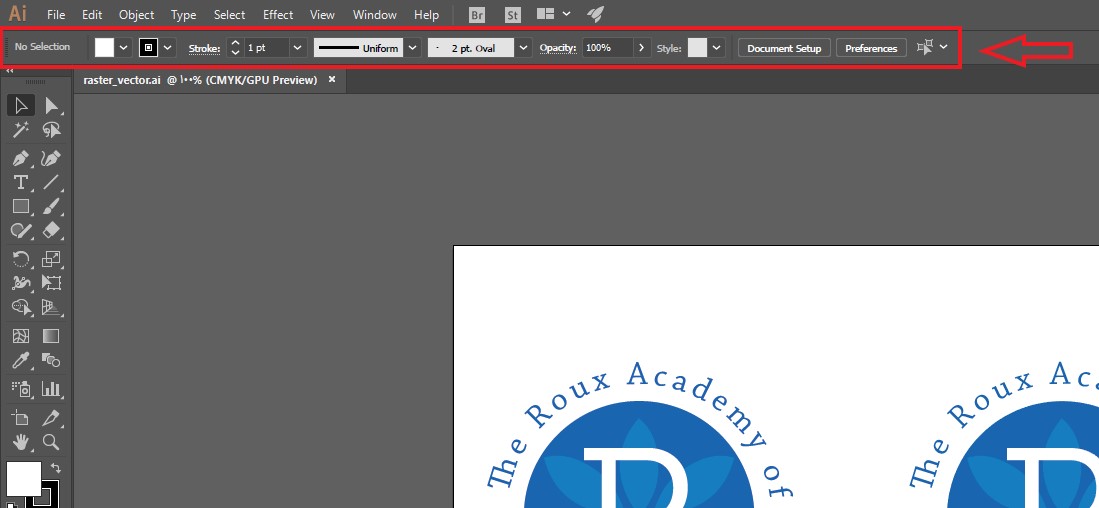Select the Symbol Sprayer tool
This screenshot has width=1099, height=508.
tap(21, 389)
